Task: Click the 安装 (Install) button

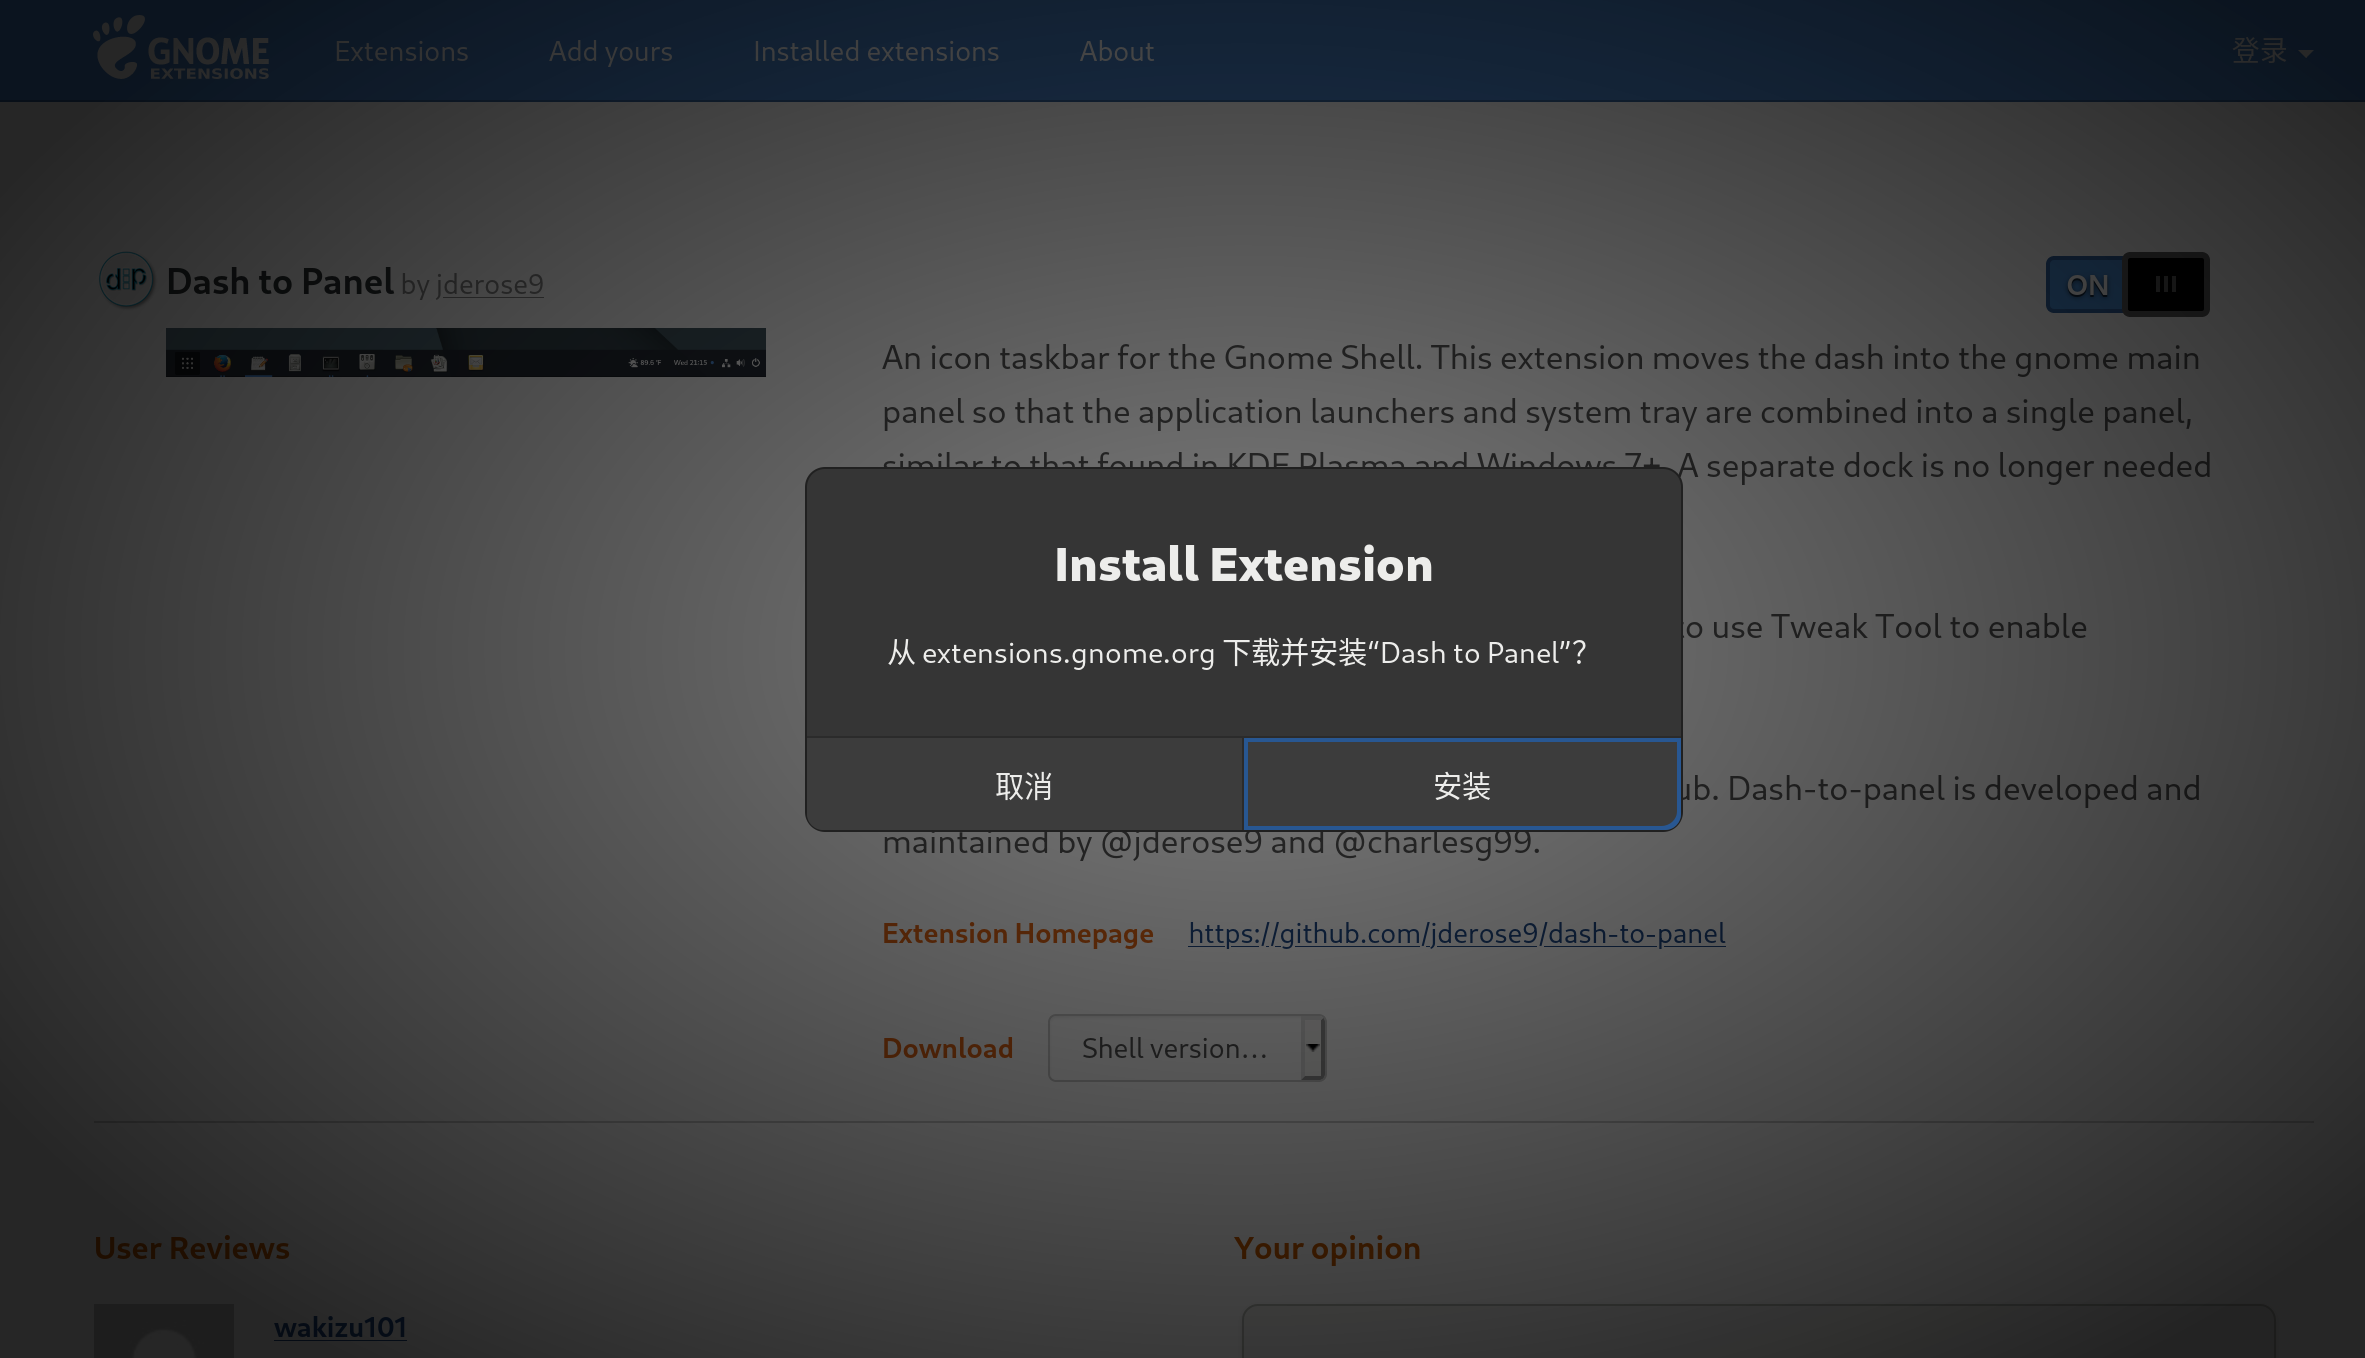Action: [1462, 785]
